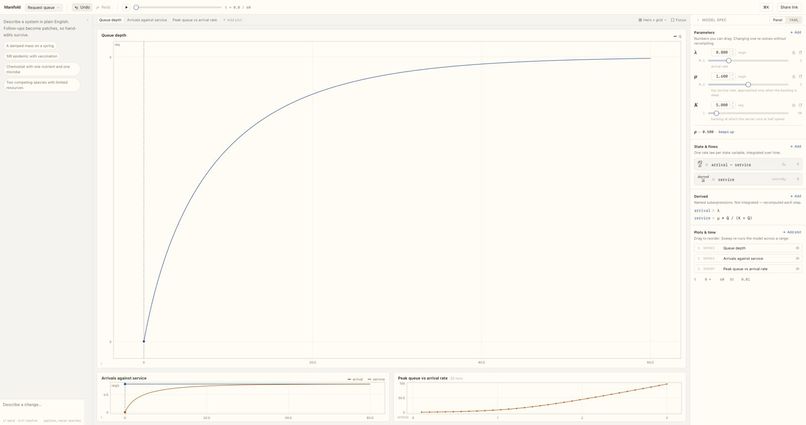Click the delete icon on the μ row
Viewport: 806px width, 425px height.
click(x=800, y=77)
